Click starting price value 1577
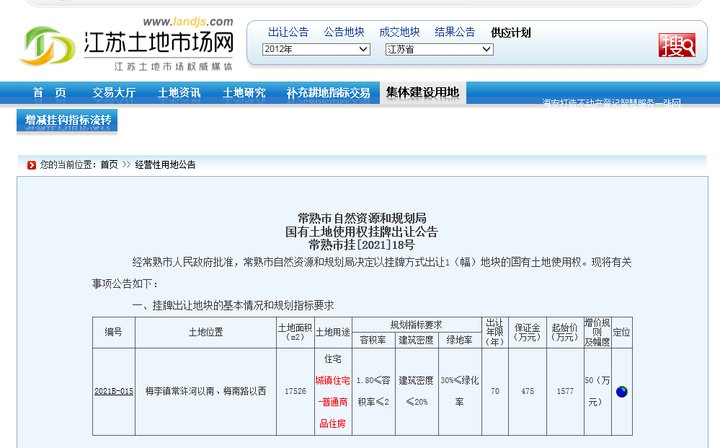 tap(565, 391)
